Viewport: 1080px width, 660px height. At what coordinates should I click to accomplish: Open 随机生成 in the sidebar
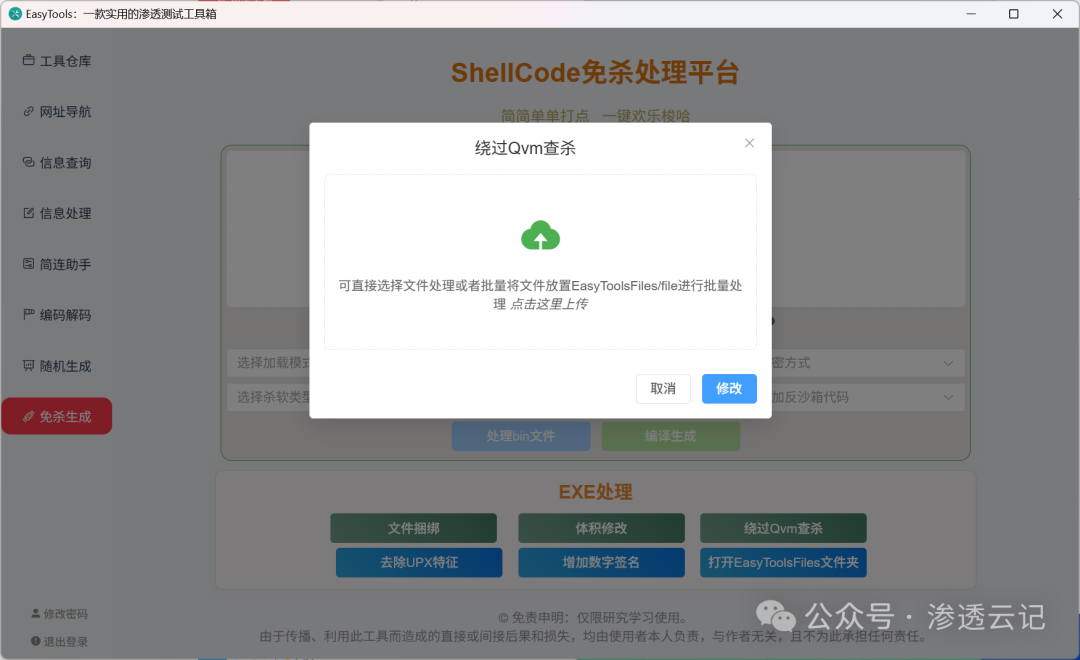point(56,366)
